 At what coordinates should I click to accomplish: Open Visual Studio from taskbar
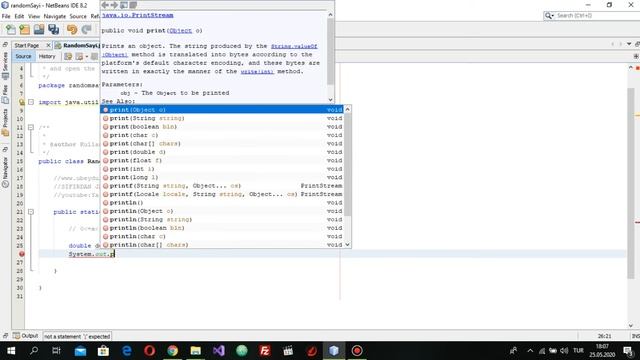pyautogui.click(x=218, y=351)
